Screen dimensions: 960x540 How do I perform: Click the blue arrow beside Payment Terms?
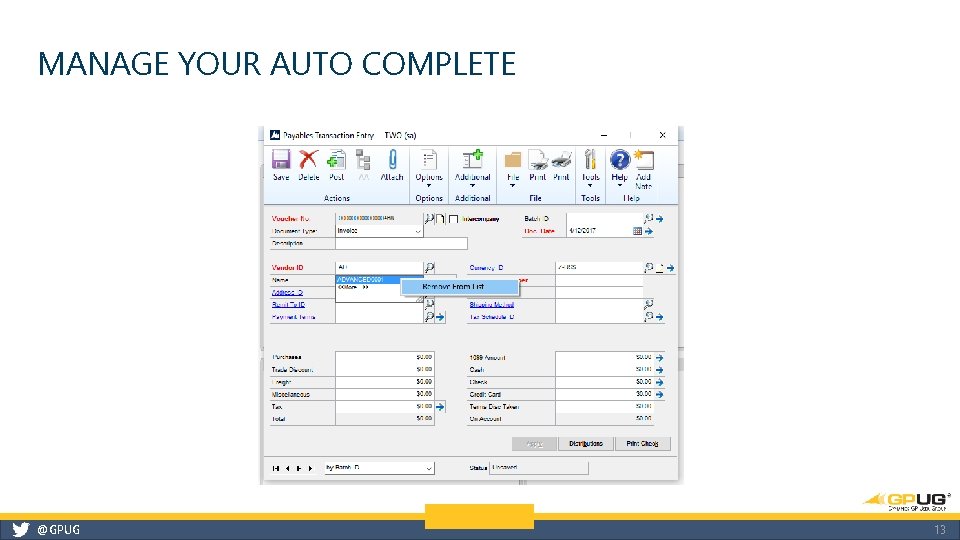[440, 317]
